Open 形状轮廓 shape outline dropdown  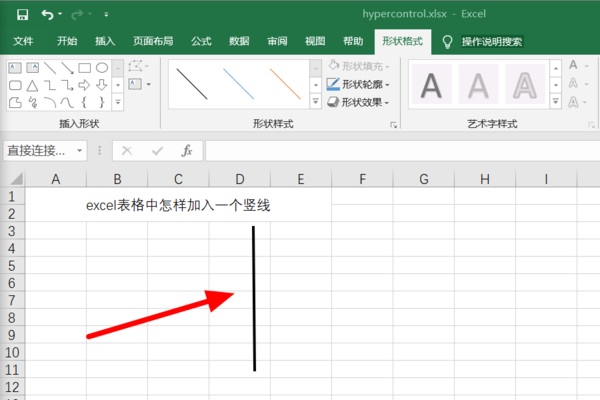pos(359,84)
